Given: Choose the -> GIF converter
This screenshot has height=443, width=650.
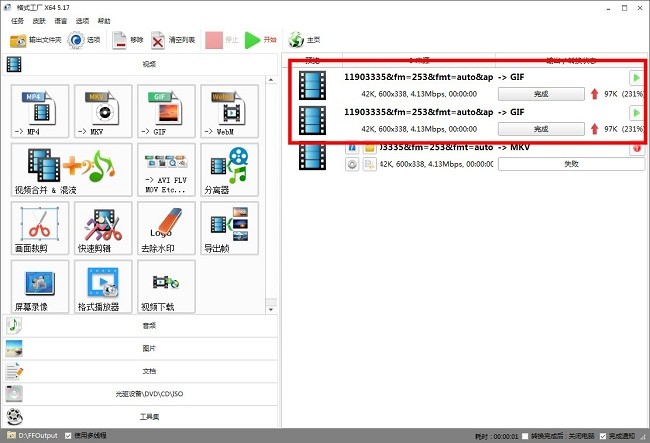Looking at the screenshot, I should pos(166,111).
